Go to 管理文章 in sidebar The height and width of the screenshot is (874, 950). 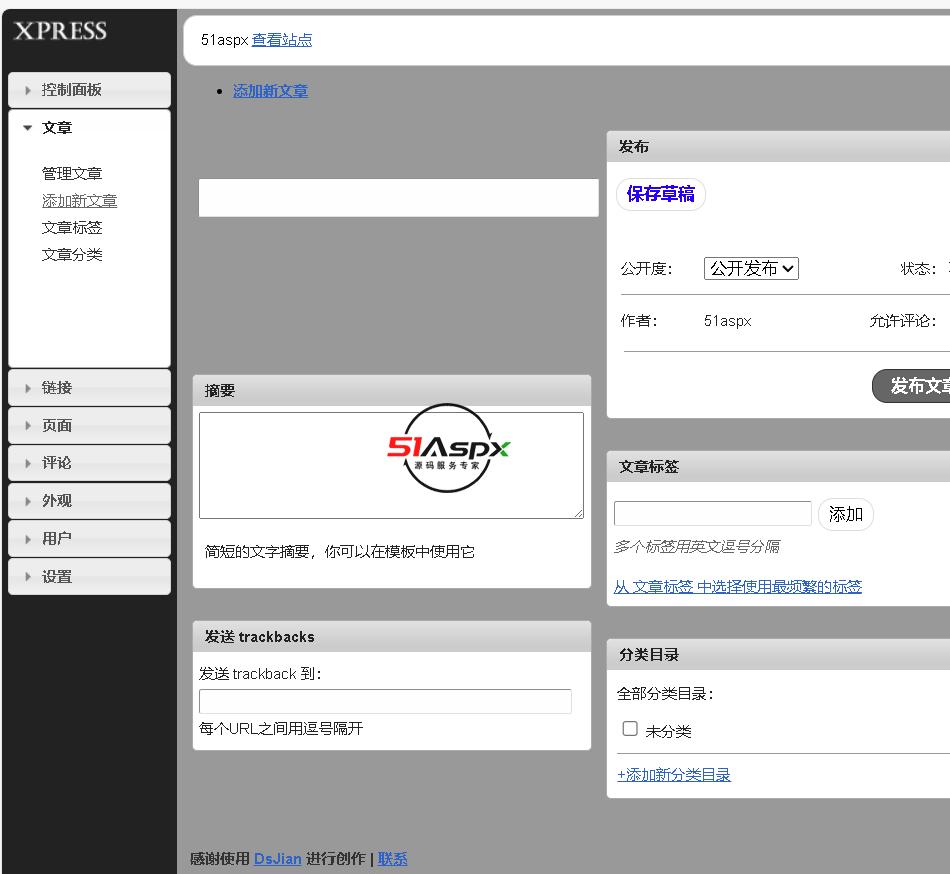click(x=72, y=174)
